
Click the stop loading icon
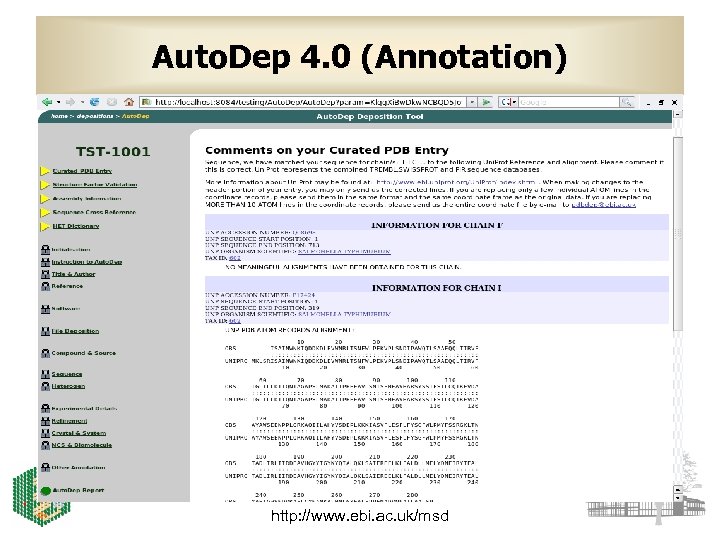tap(112, 102)
